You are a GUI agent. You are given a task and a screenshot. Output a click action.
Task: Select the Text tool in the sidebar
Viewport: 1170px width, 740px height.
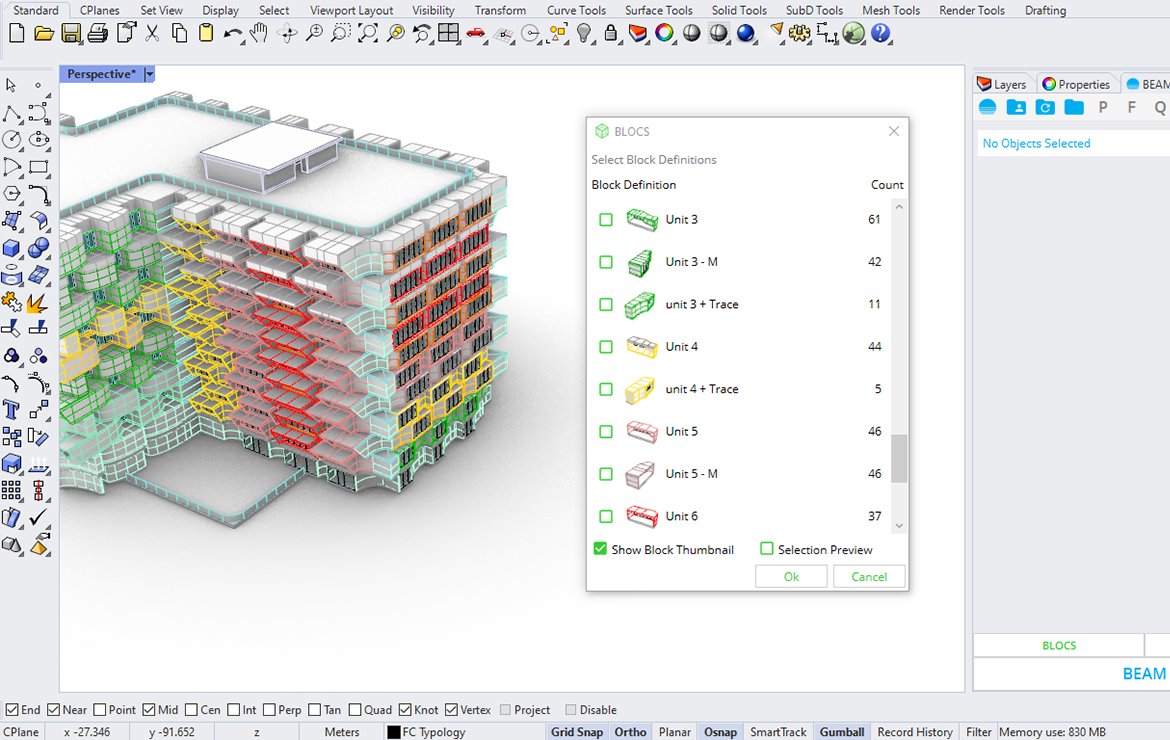pyautogui.click(x=11, y=409)
